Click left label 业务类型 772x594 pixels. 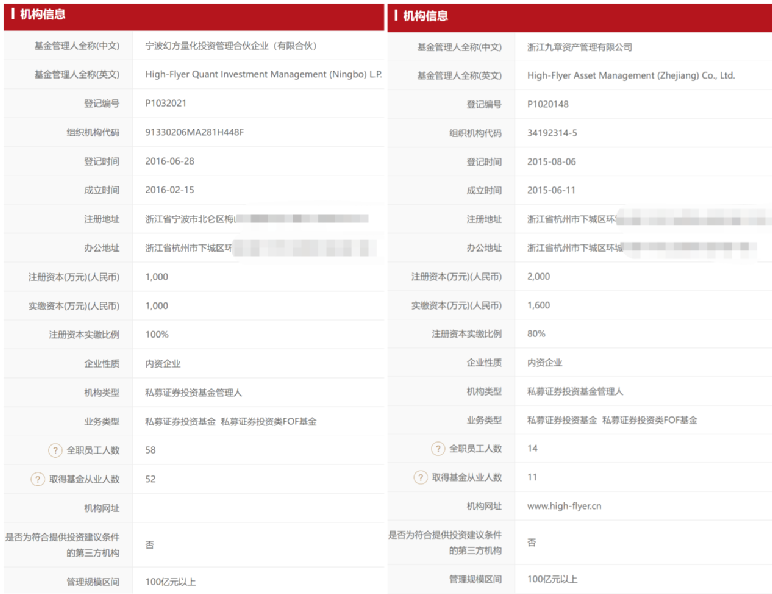click(x=101, y=422)
